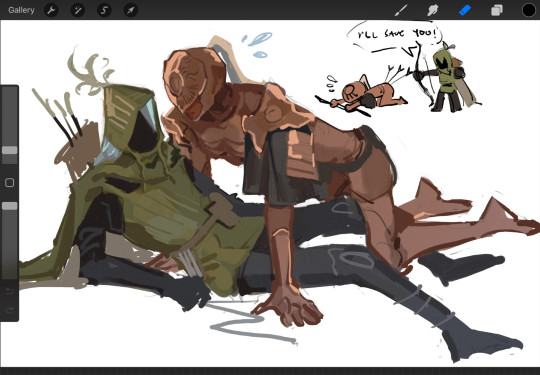The image size is (540, 375).
Task: Adjust the brush opacity slider handle
Action: click(x=10, y=206)
